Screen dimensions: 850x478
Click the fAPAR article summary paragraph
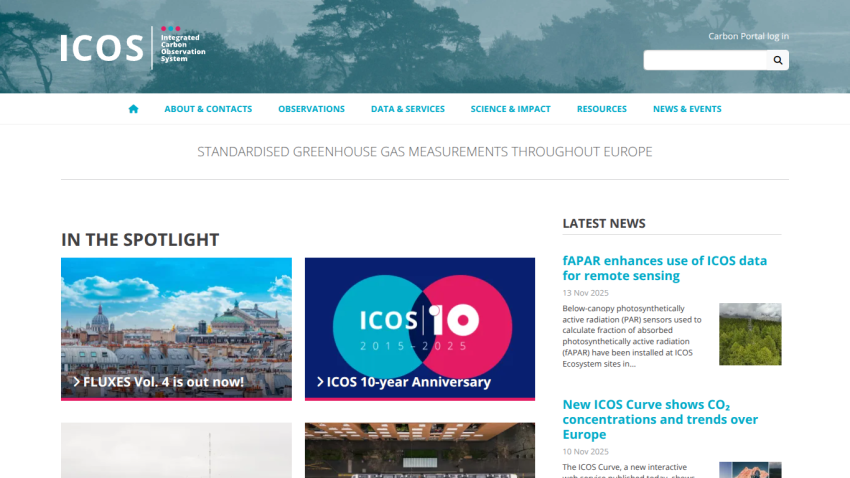pos(633,336)
